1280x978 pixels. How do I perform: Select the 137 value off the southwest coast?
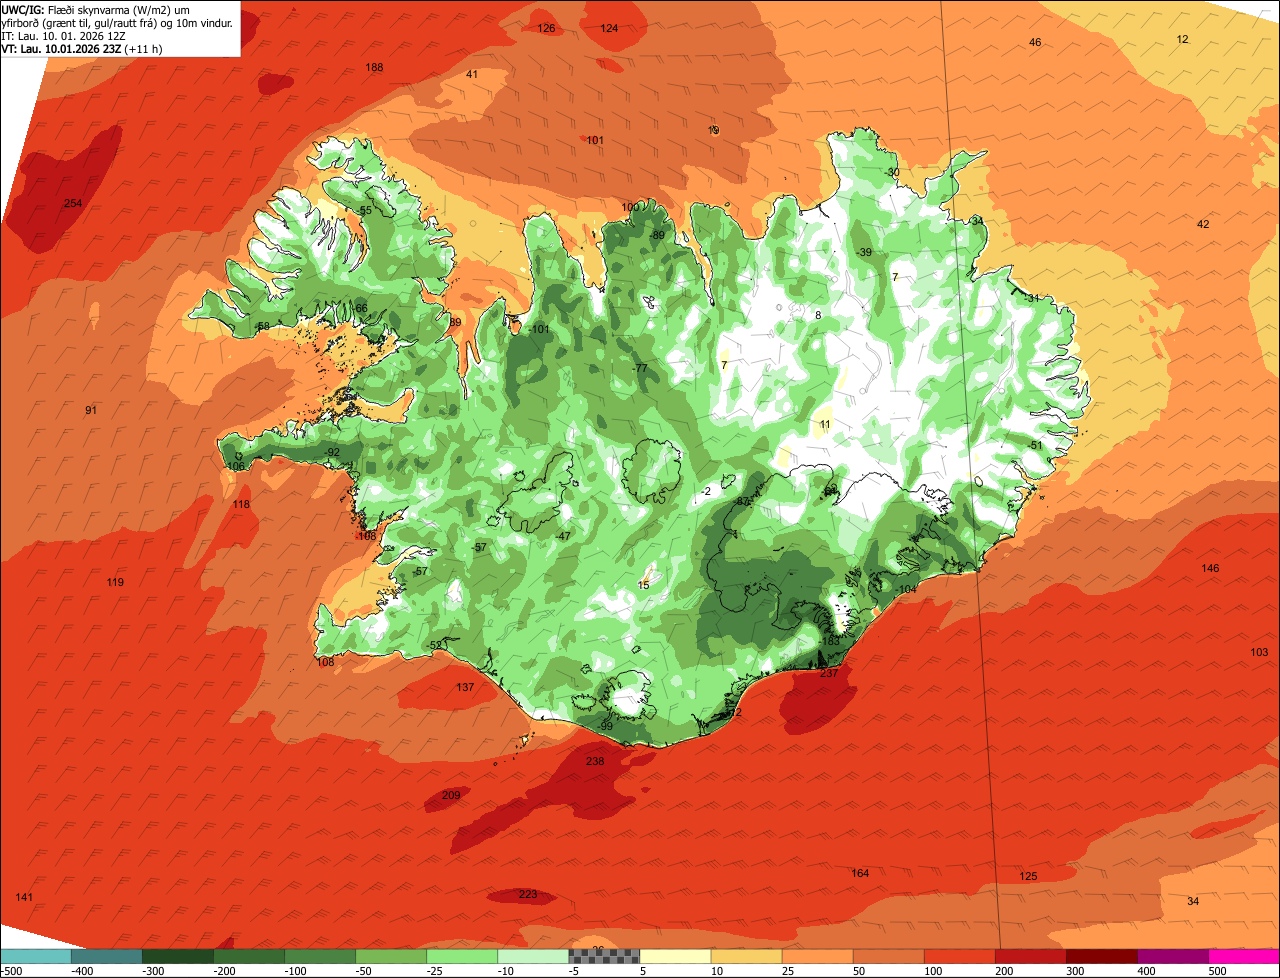(x=465, y=687)
